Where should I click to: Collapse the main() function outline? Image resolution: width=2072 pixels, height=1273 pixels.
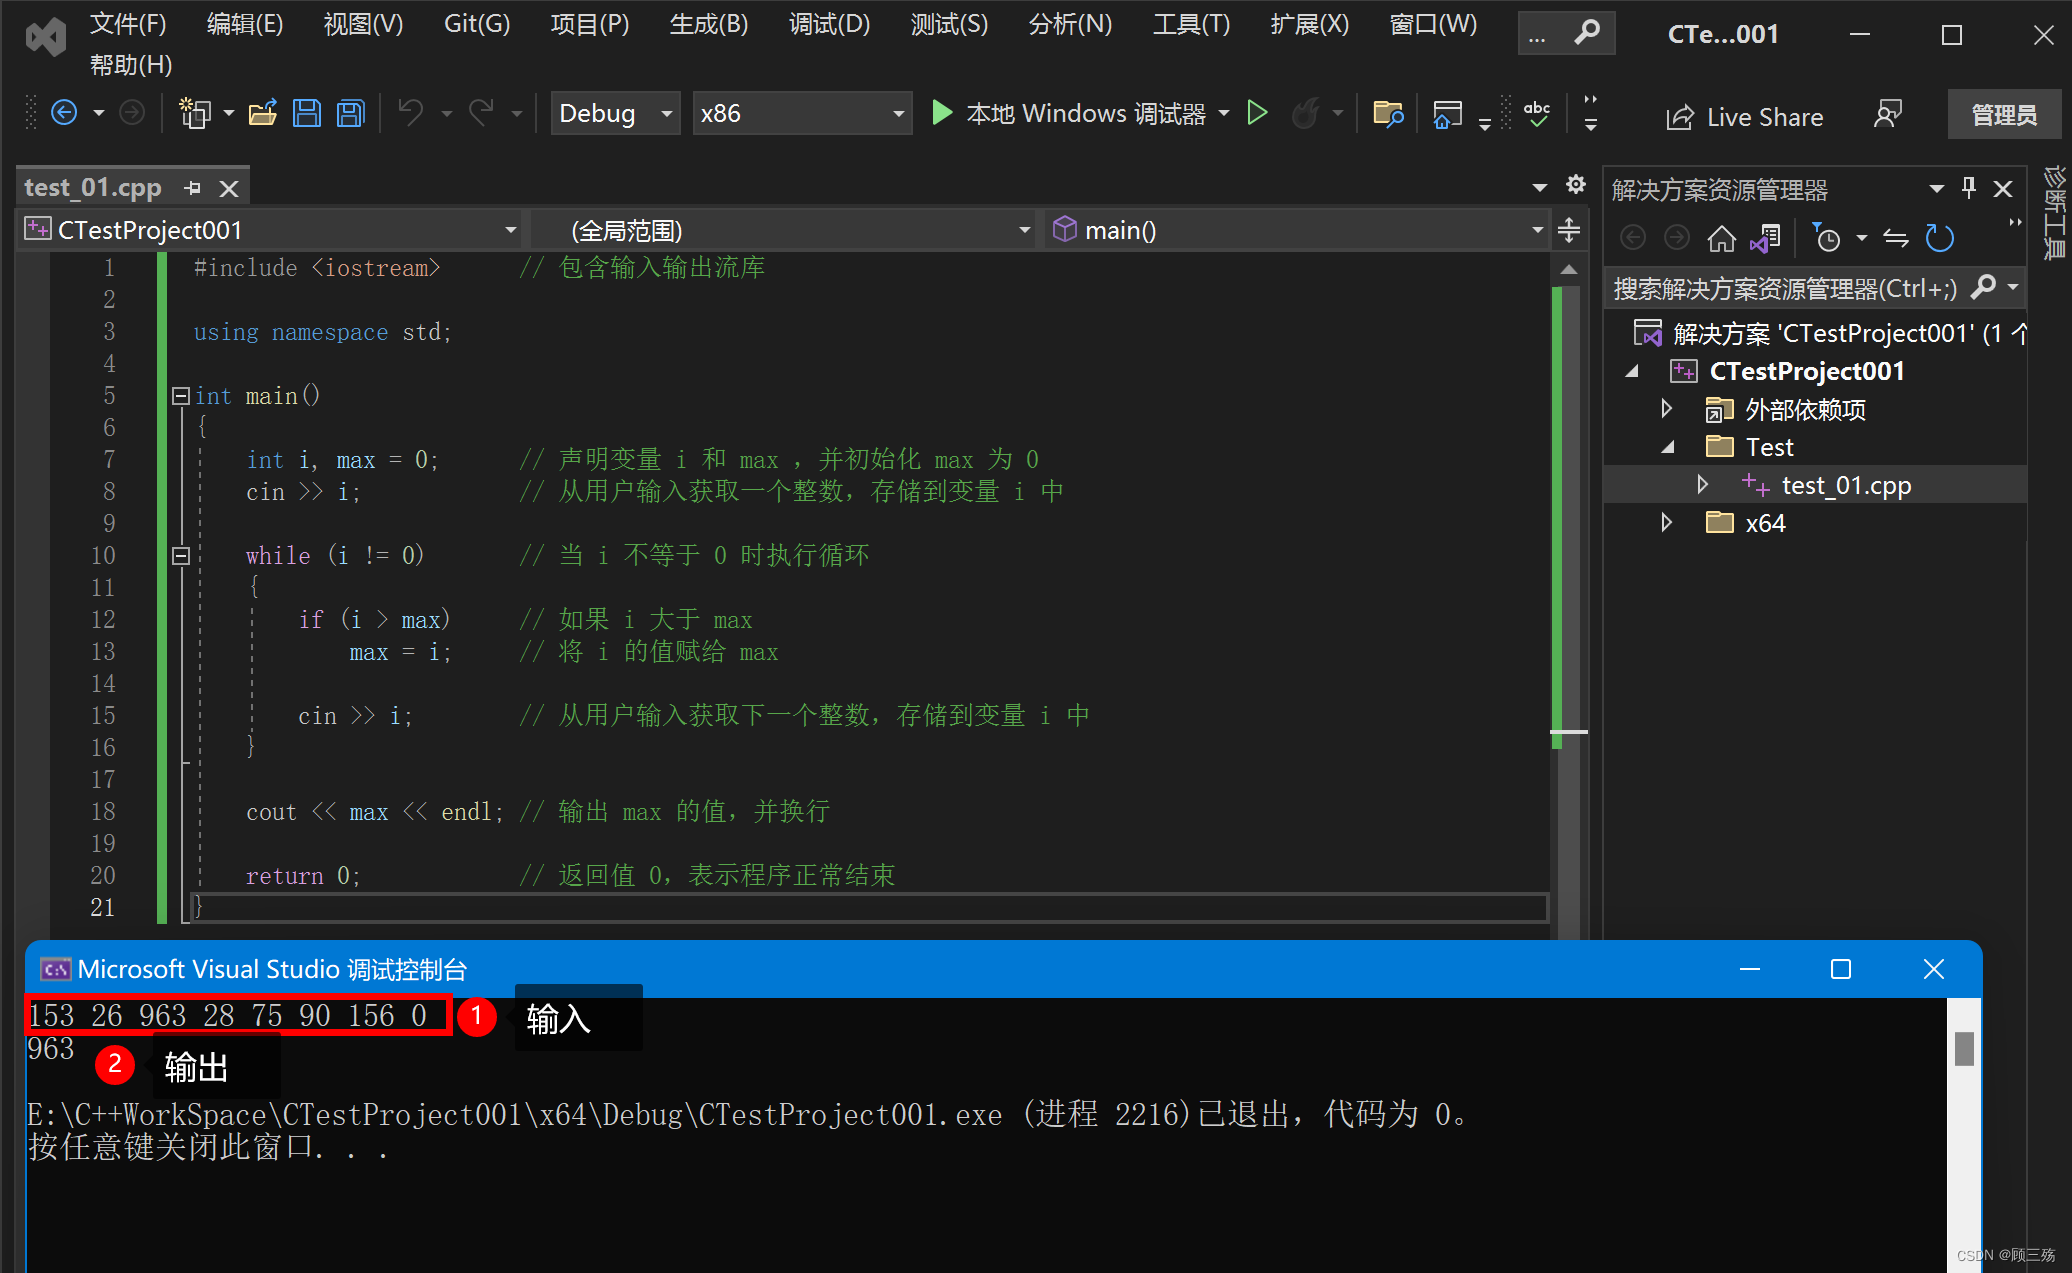tap(181, 396)
